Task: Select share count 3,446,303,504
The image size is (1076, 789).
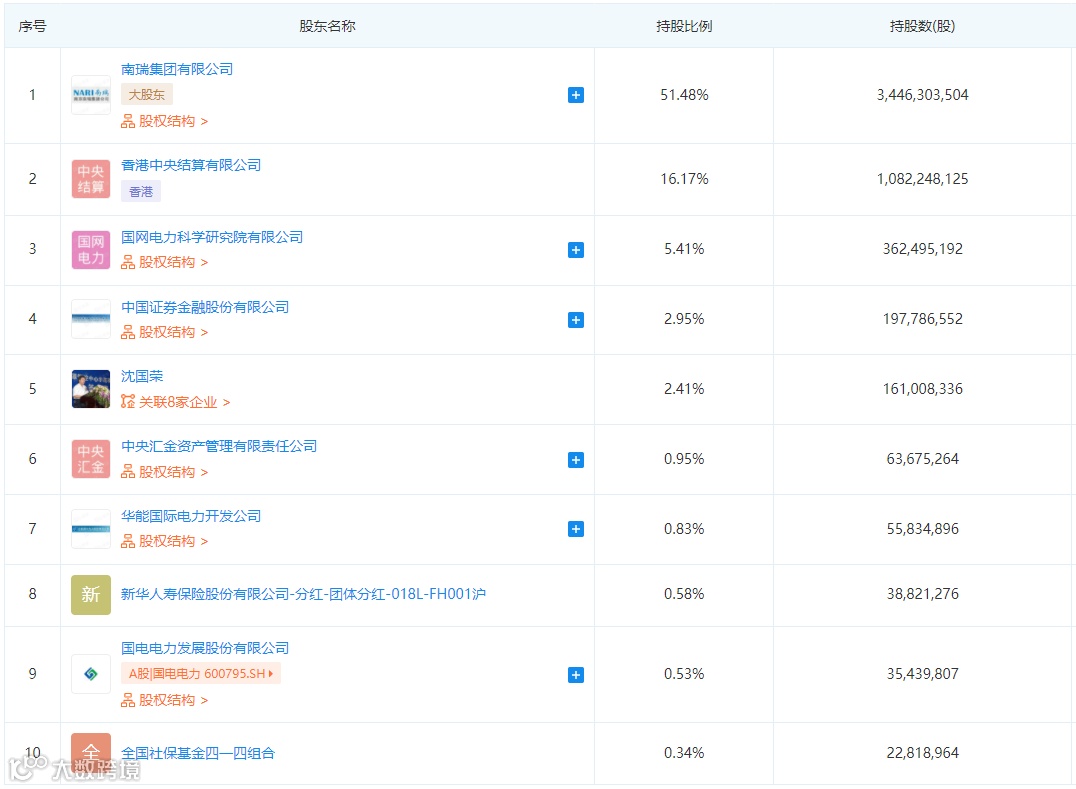Action: [922, 95]
